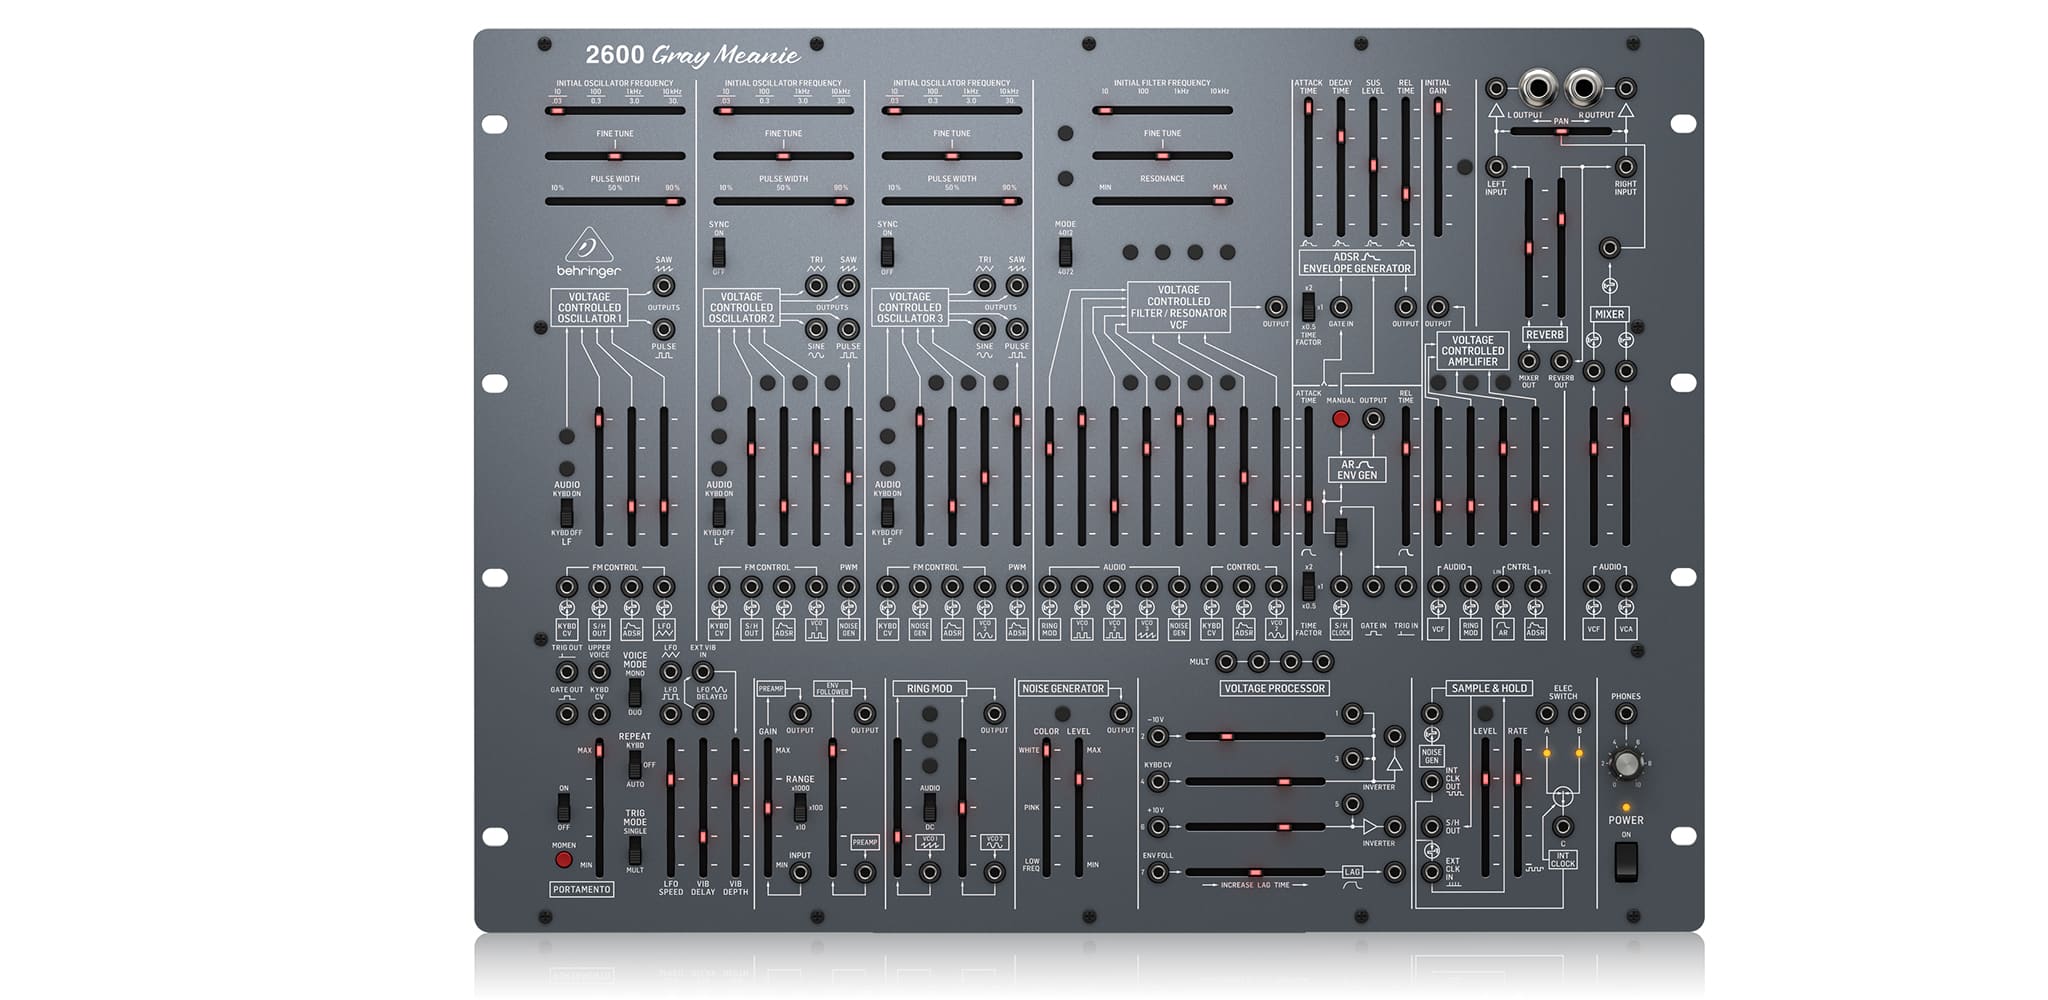Set Oscillator 1 to LF mode switch
Image resolution: width=2048 pixels, height=1000 pixels.
click(x=567, y=513)
